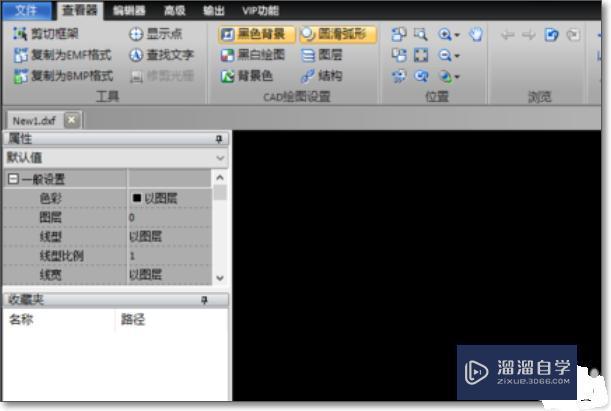611x411 pixels.
Task: Open the zoom out dropdown arrow
Action: tap(457, 56)
